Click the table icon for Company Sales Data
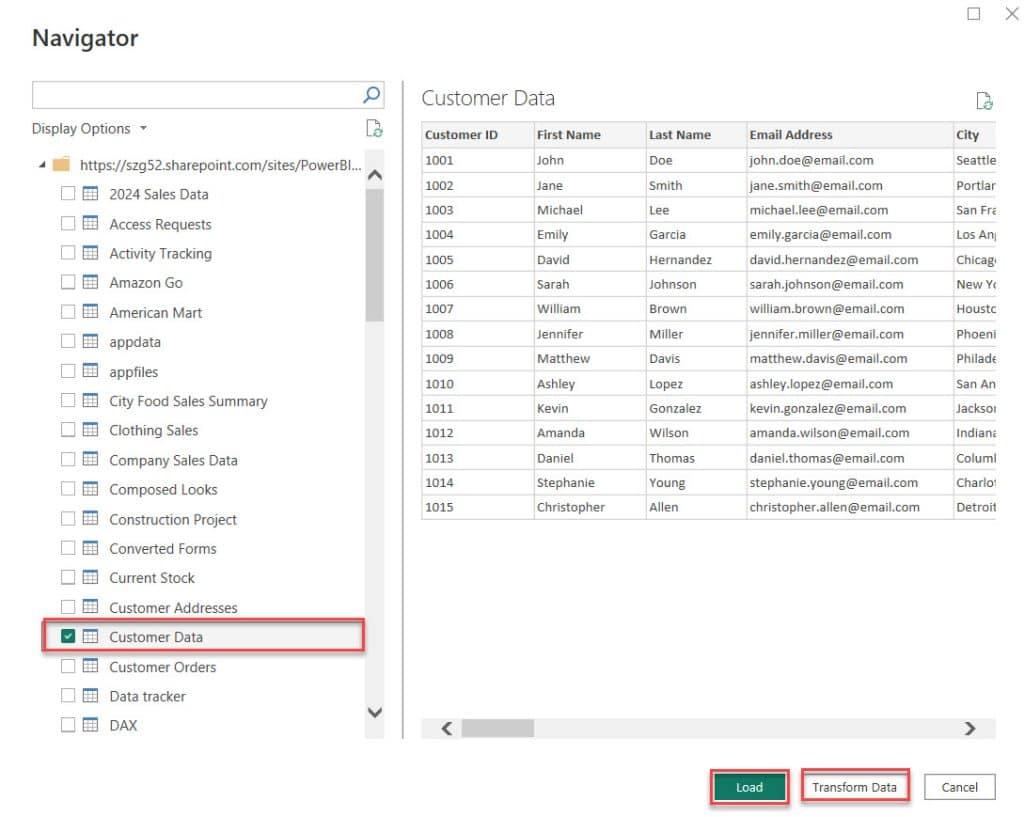This screenshot has height=817, width=1024. click(x=91, y=459)
